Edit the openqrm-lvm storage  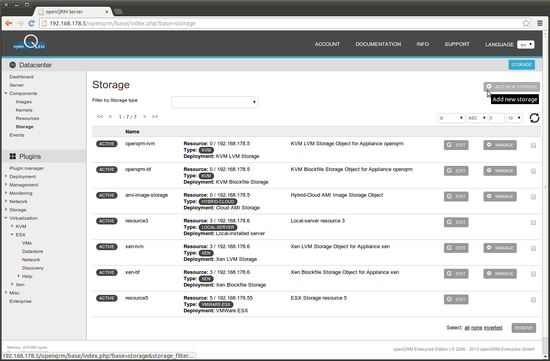(x=456, y=145)
